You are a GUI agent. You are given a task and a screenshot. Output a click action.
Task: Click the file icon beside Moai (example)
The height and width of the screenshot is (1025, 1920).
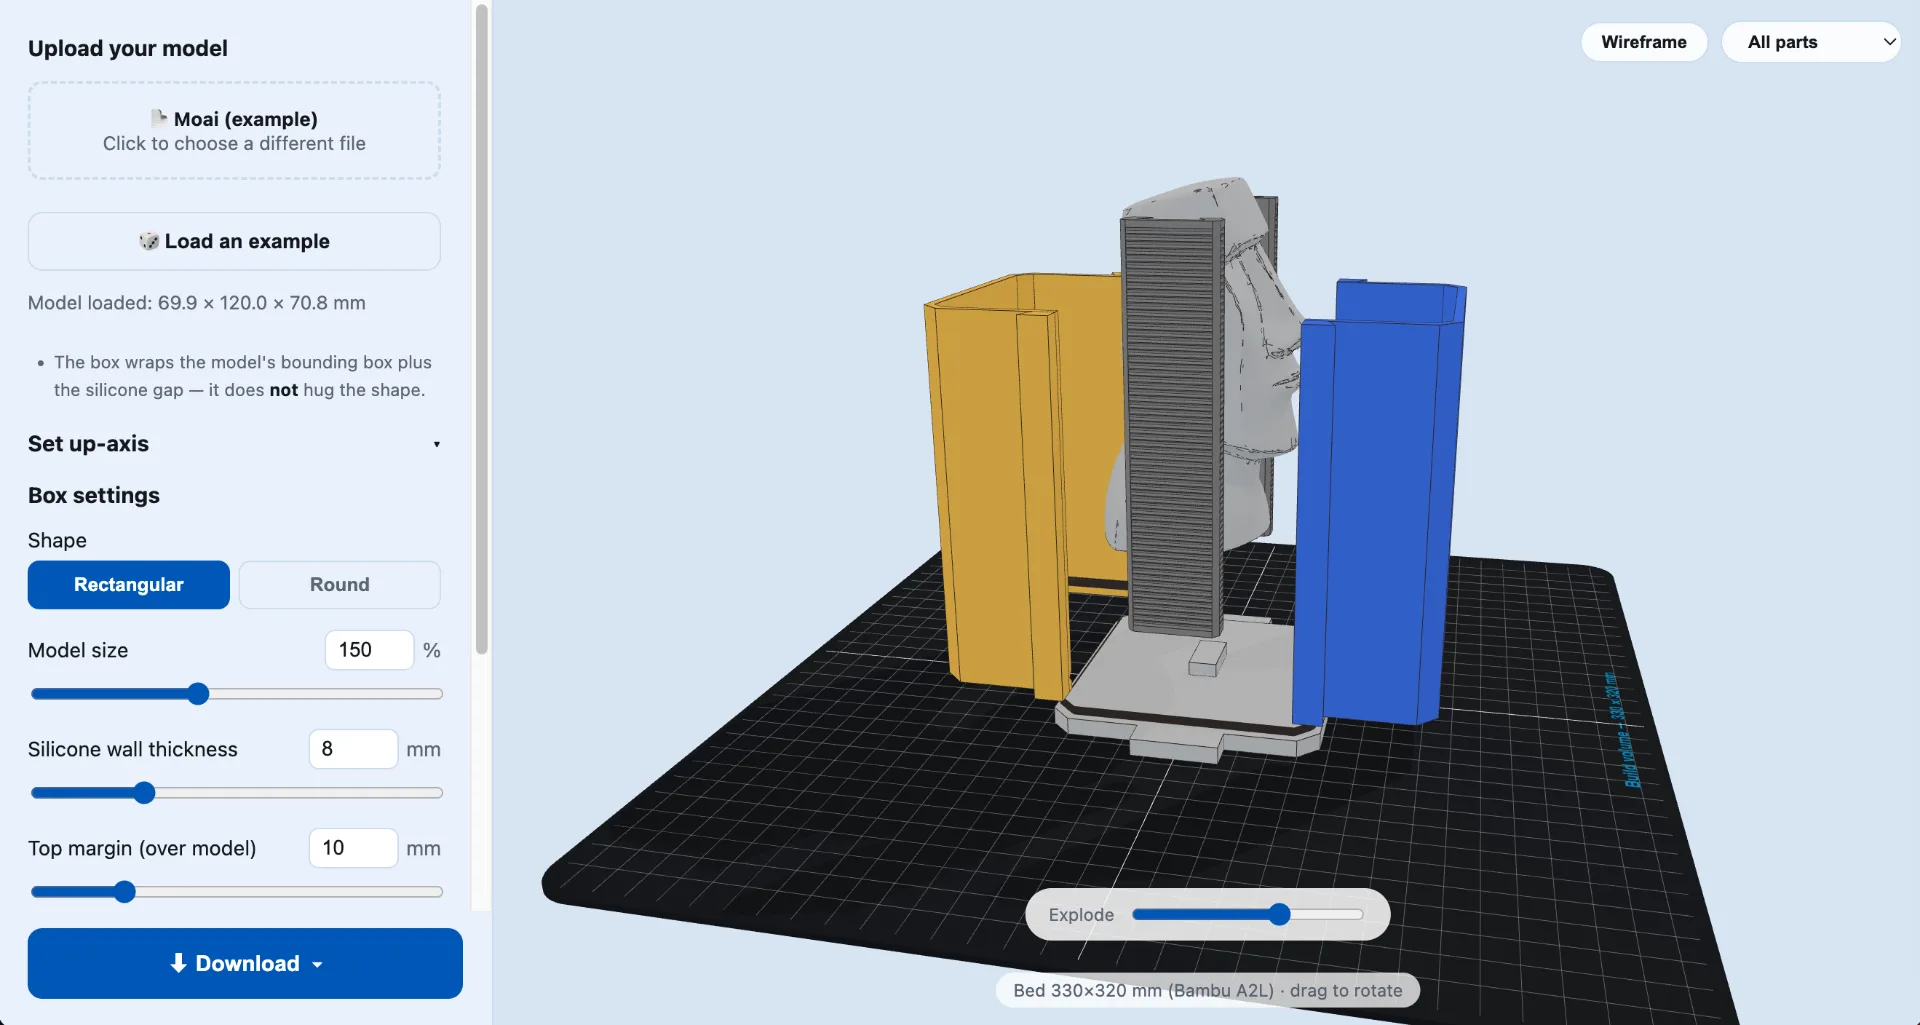tap(159, 118)
